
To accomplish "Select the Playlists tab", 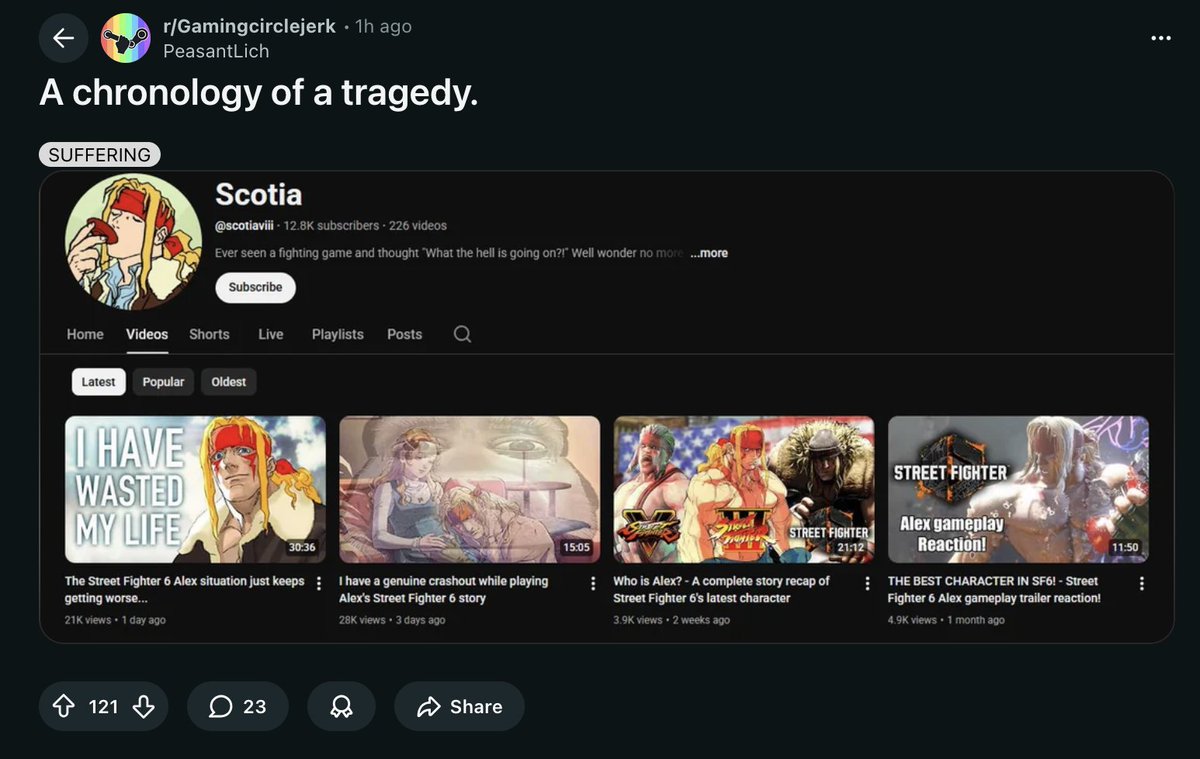I will (337, 335).
